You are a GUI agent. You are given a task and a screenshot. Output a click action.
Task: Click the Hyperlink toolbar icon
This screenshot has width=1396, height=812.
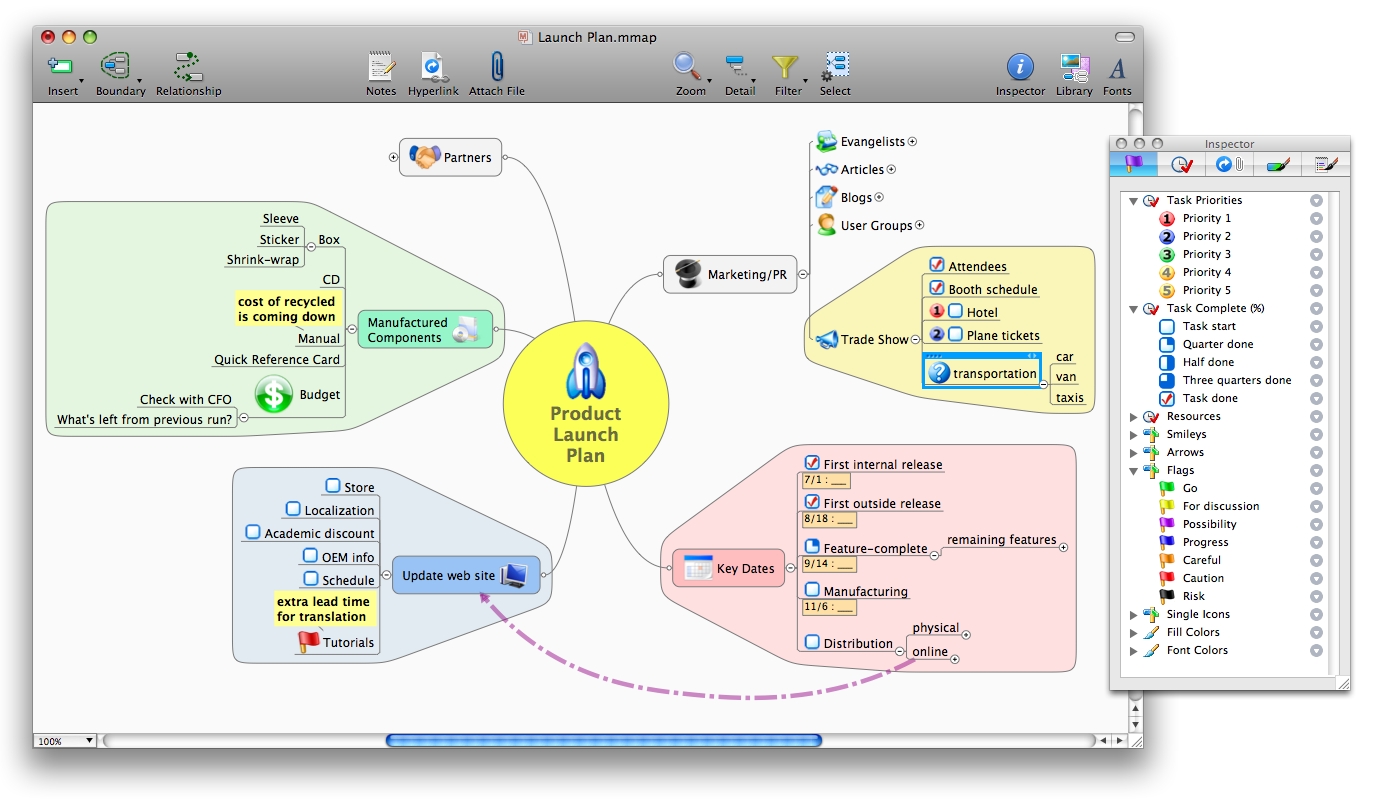[x=433, y=68]
